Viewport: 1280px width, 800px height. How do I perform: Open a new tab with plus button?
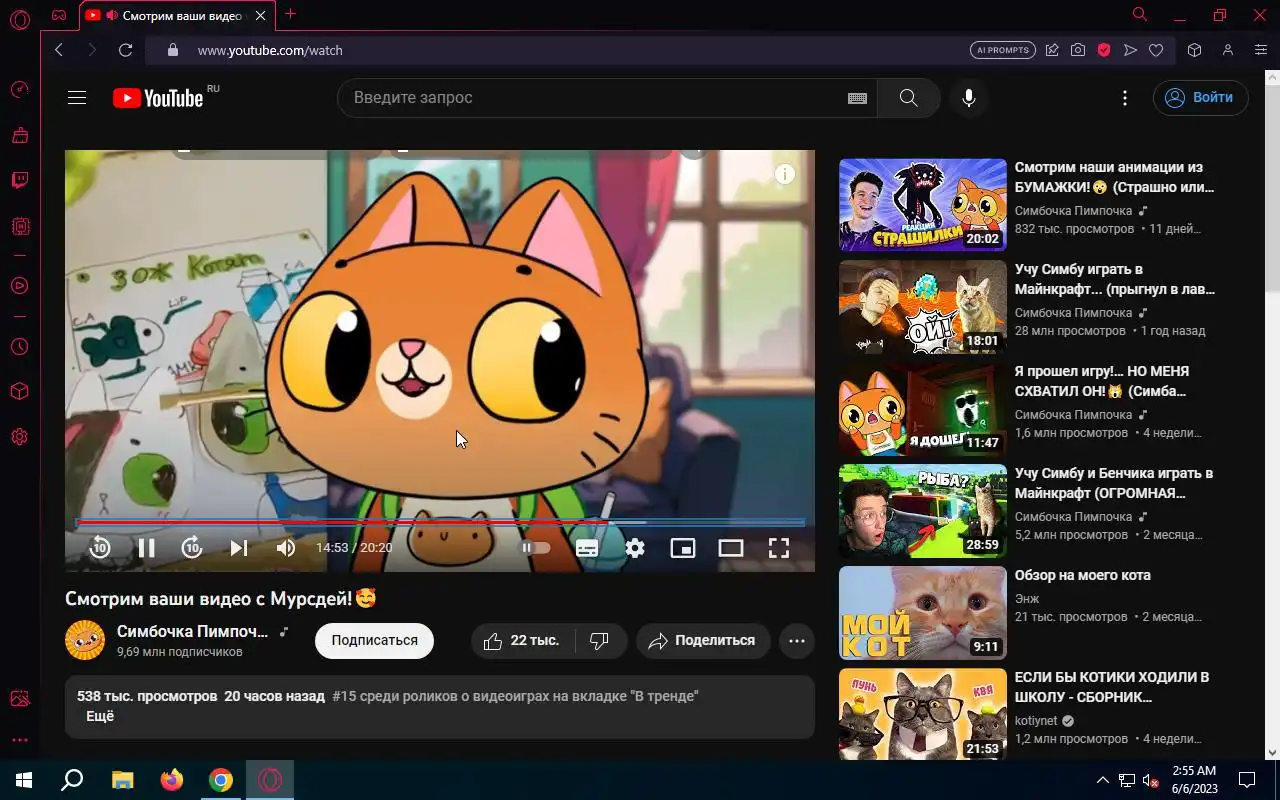click(x=290, y=14)
